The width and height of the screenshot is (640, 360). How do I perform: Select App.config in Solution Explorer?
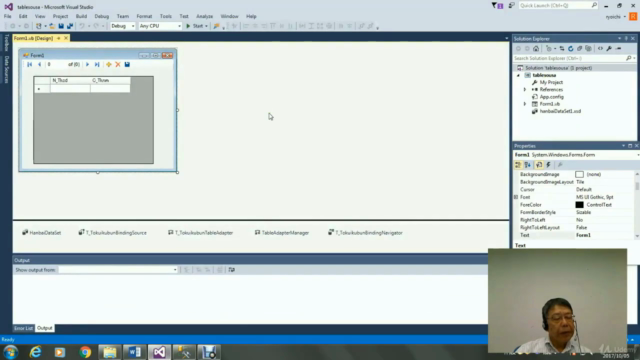[x=551, y=97]
